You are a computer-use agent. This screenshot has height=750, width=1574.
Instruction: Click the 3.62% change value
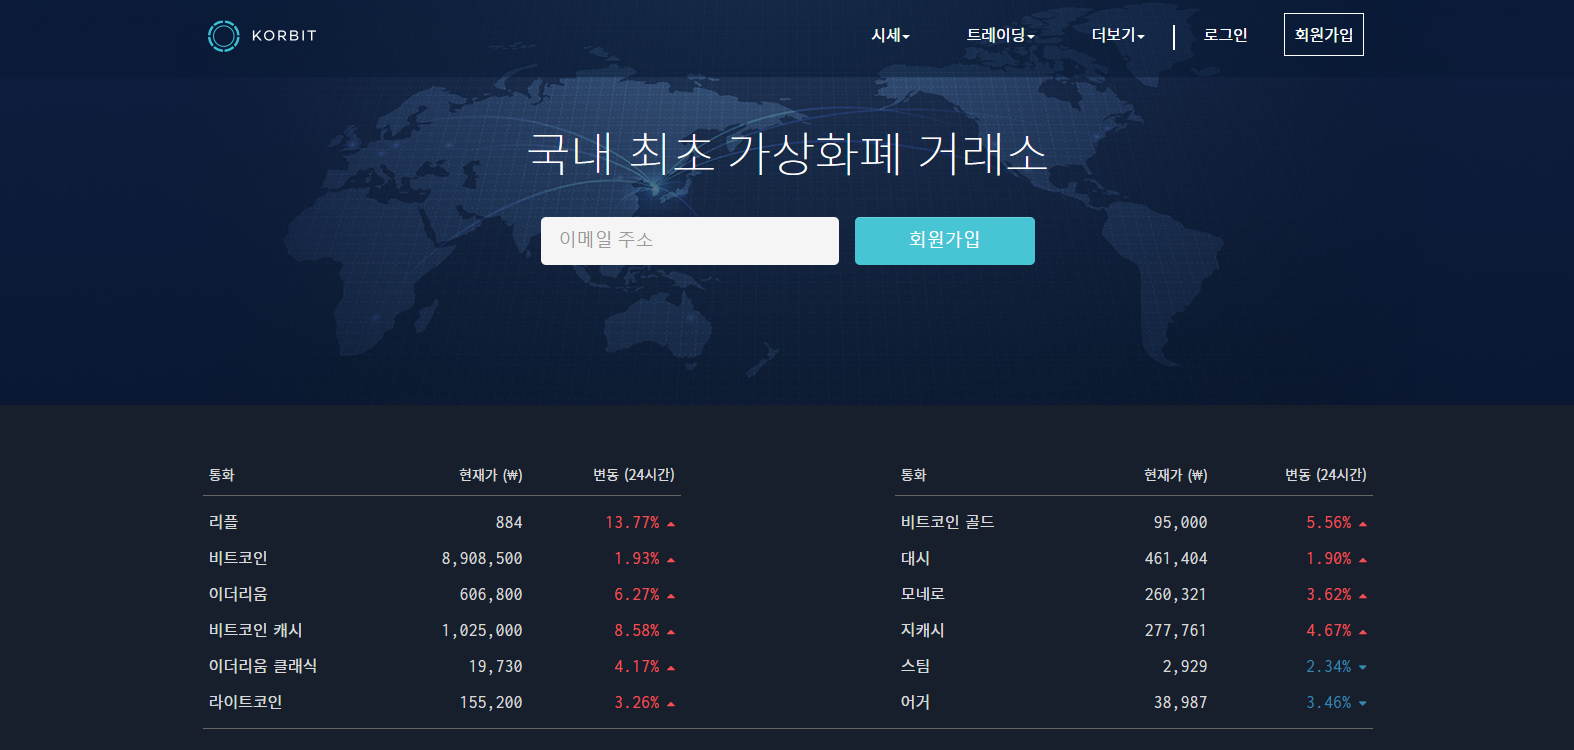tap(1329, 595)
